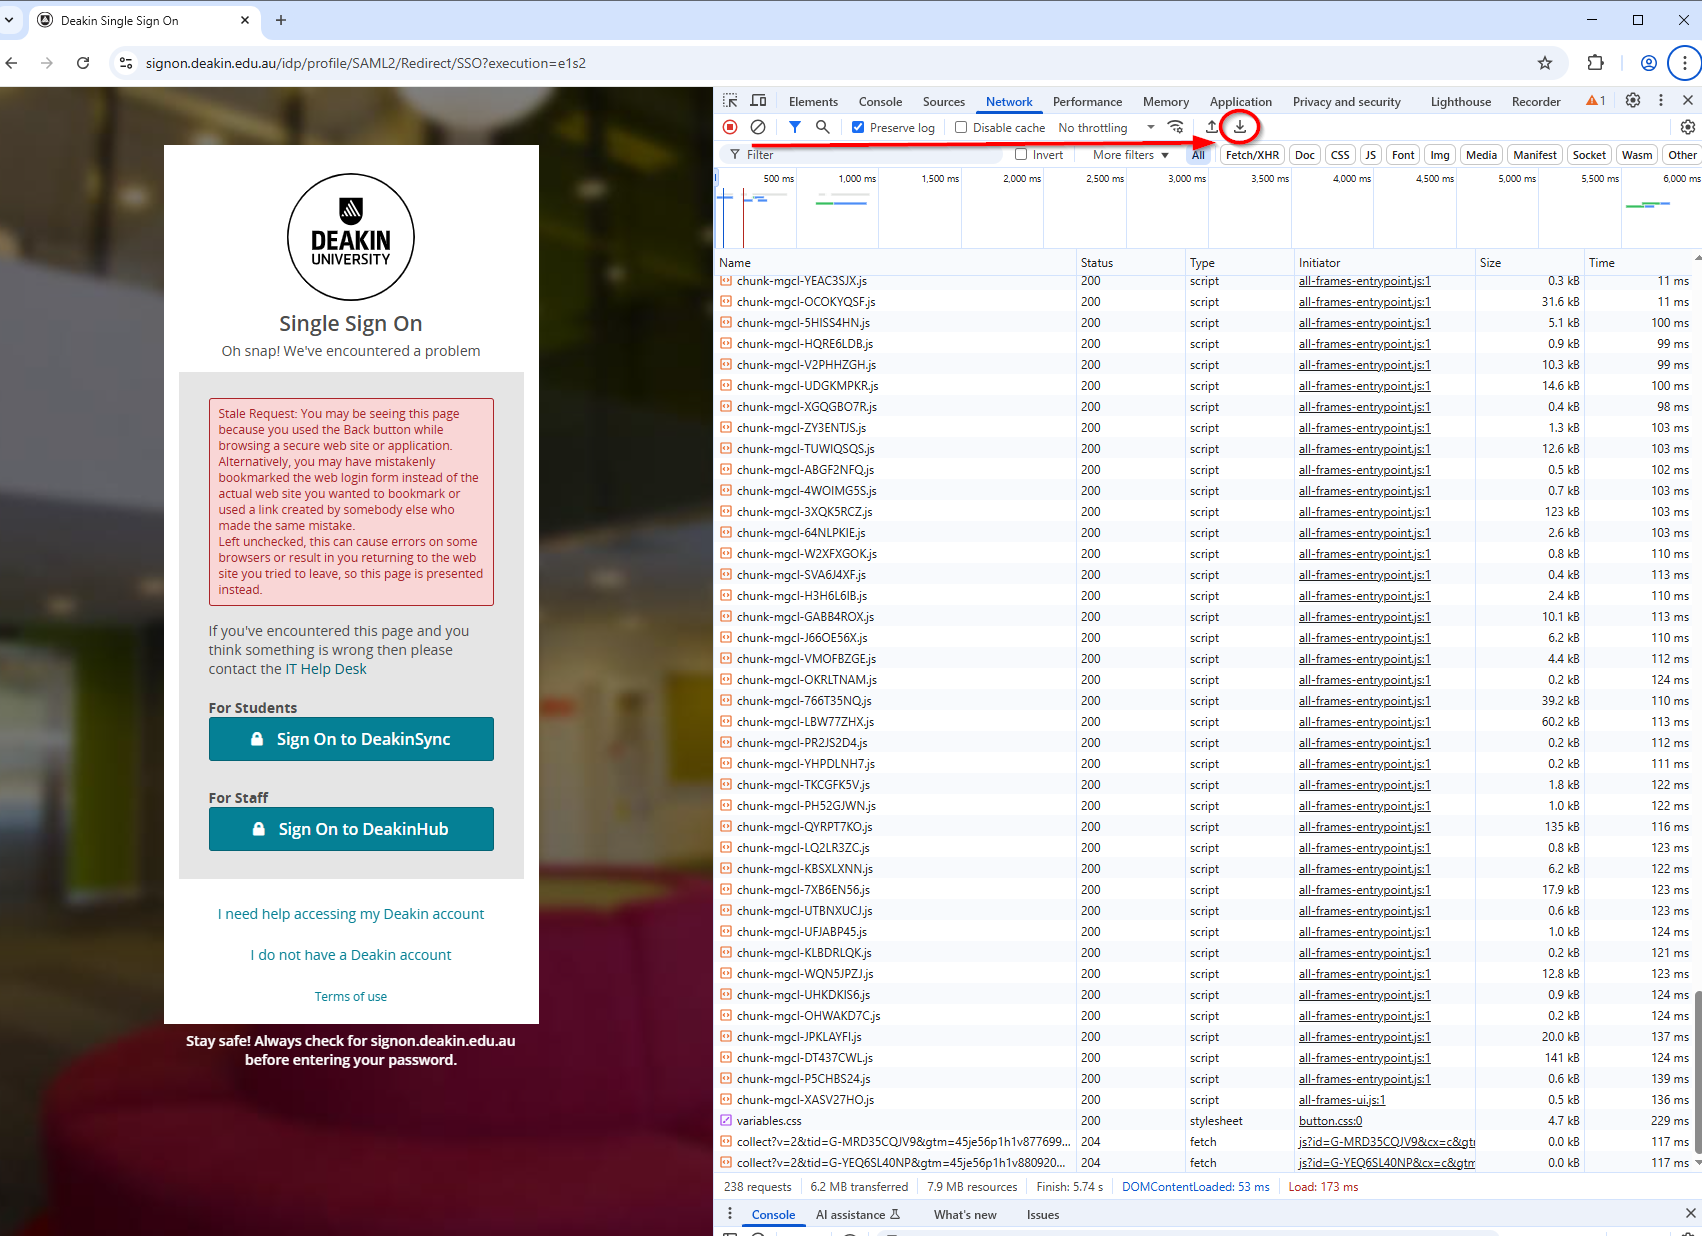Select the All request type filter

point(1198,155)
